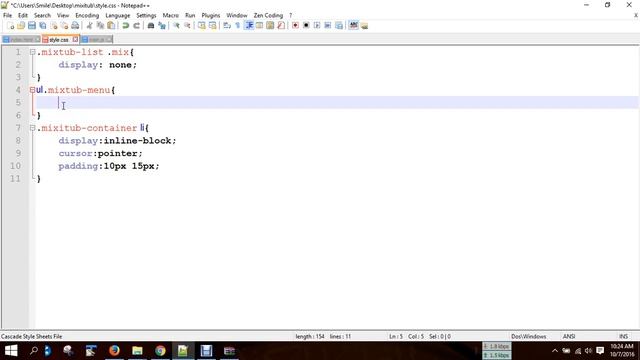640x360 pixels.
Task: Save the current file via toolbar Save icon
Action: 32,26
